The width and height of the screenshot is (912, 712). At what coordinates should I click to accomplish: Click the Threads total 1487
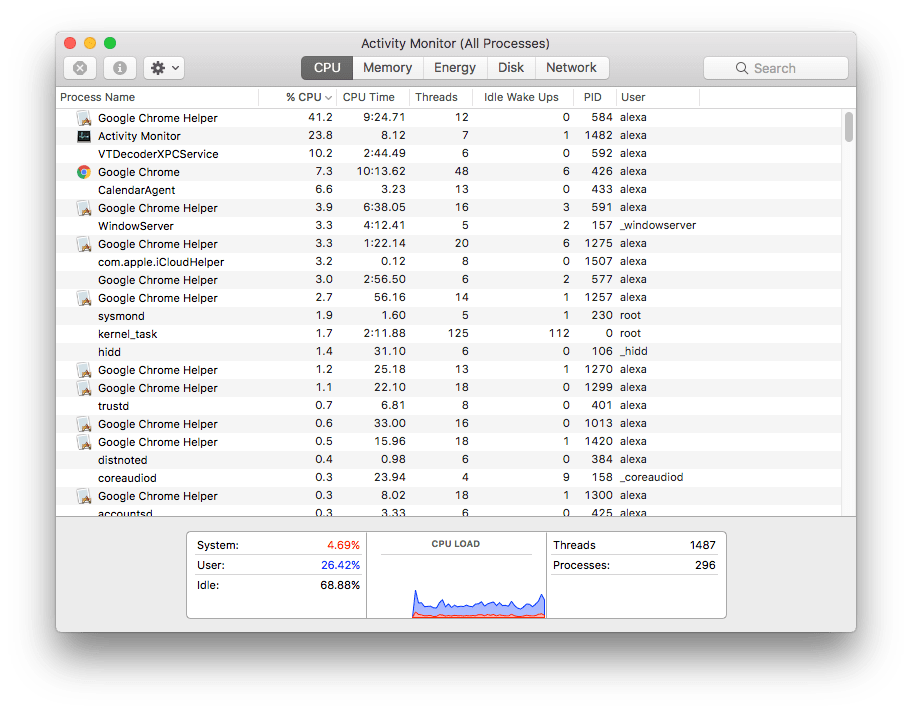pos(703,546)
